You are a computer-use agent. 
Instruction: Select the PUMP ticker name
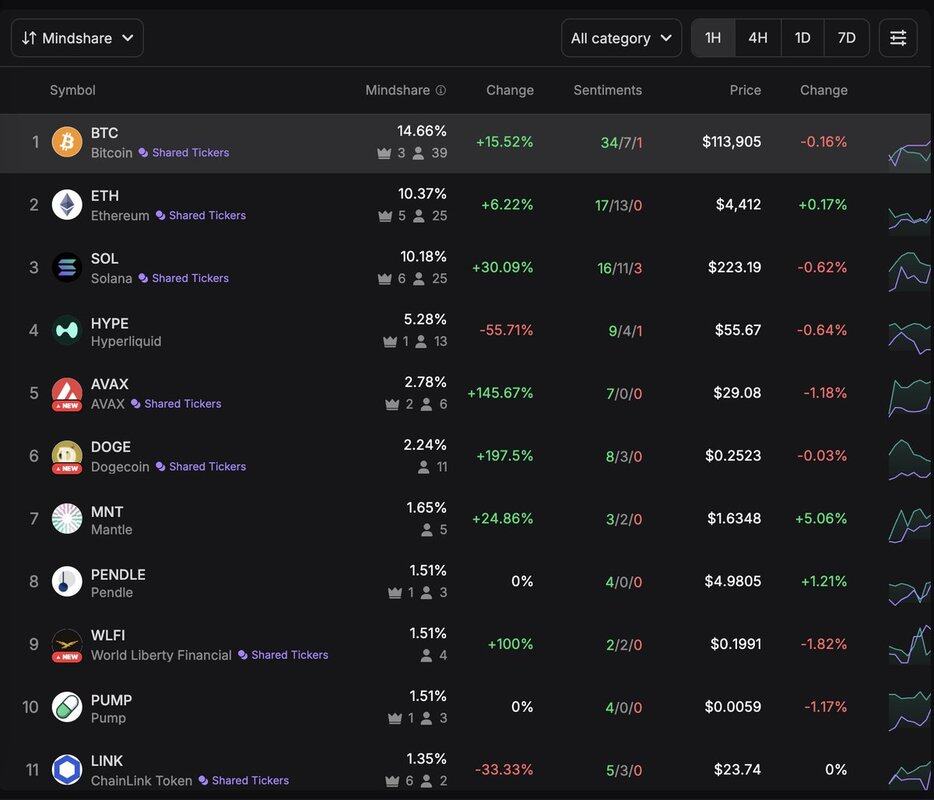pyautogui.click(x=111, y=701)
